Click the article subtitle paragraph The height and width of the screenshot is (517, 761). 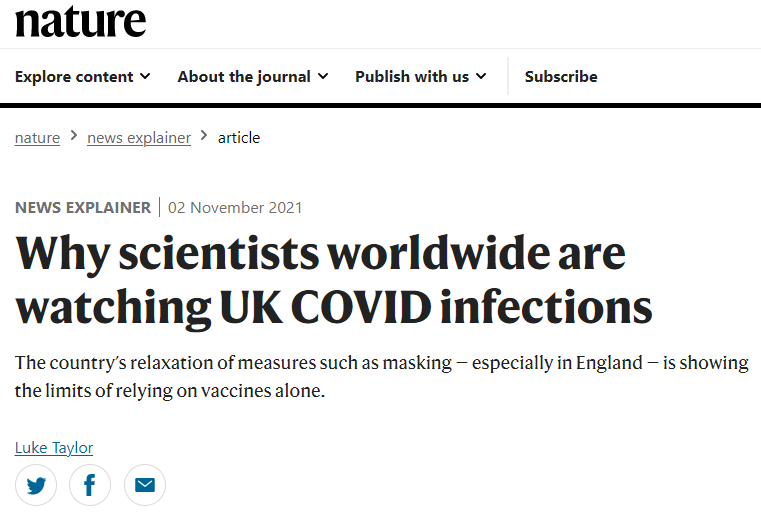point(381,377)
